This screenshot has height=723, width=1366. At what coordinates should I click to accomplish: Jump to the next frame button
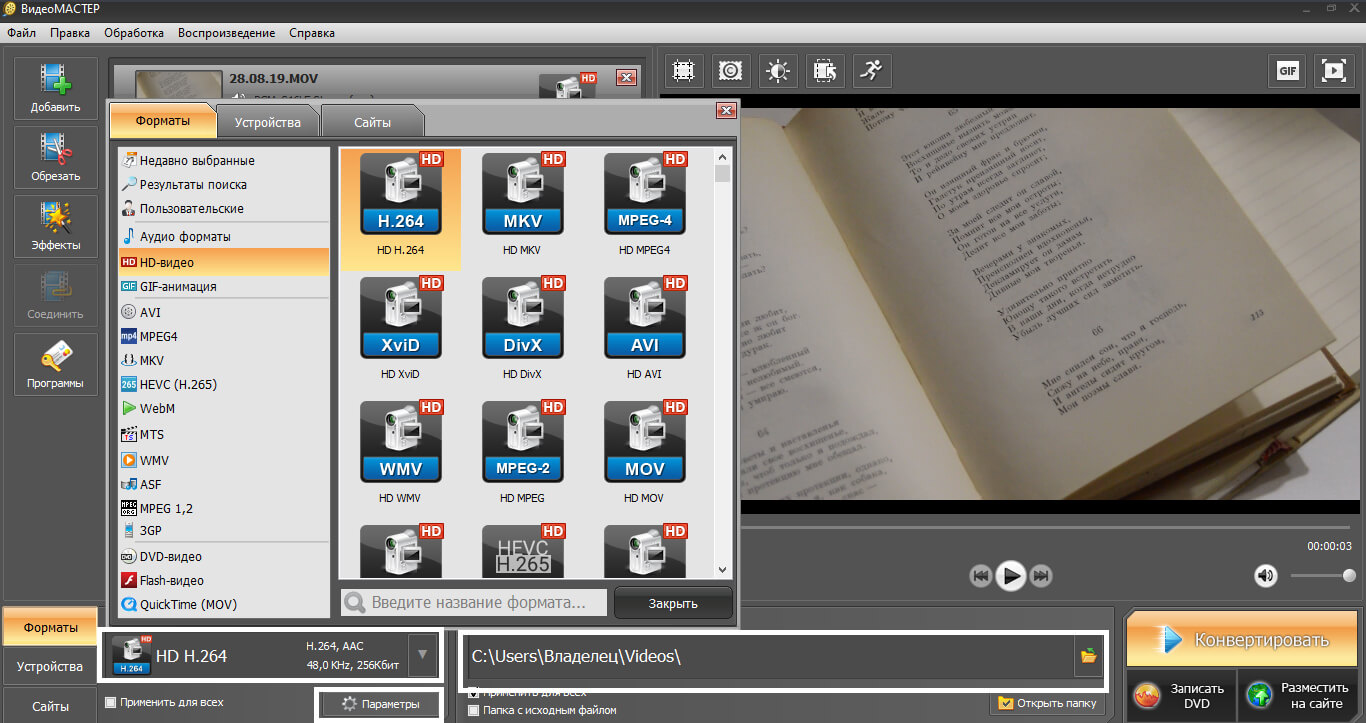point(1041,575)
